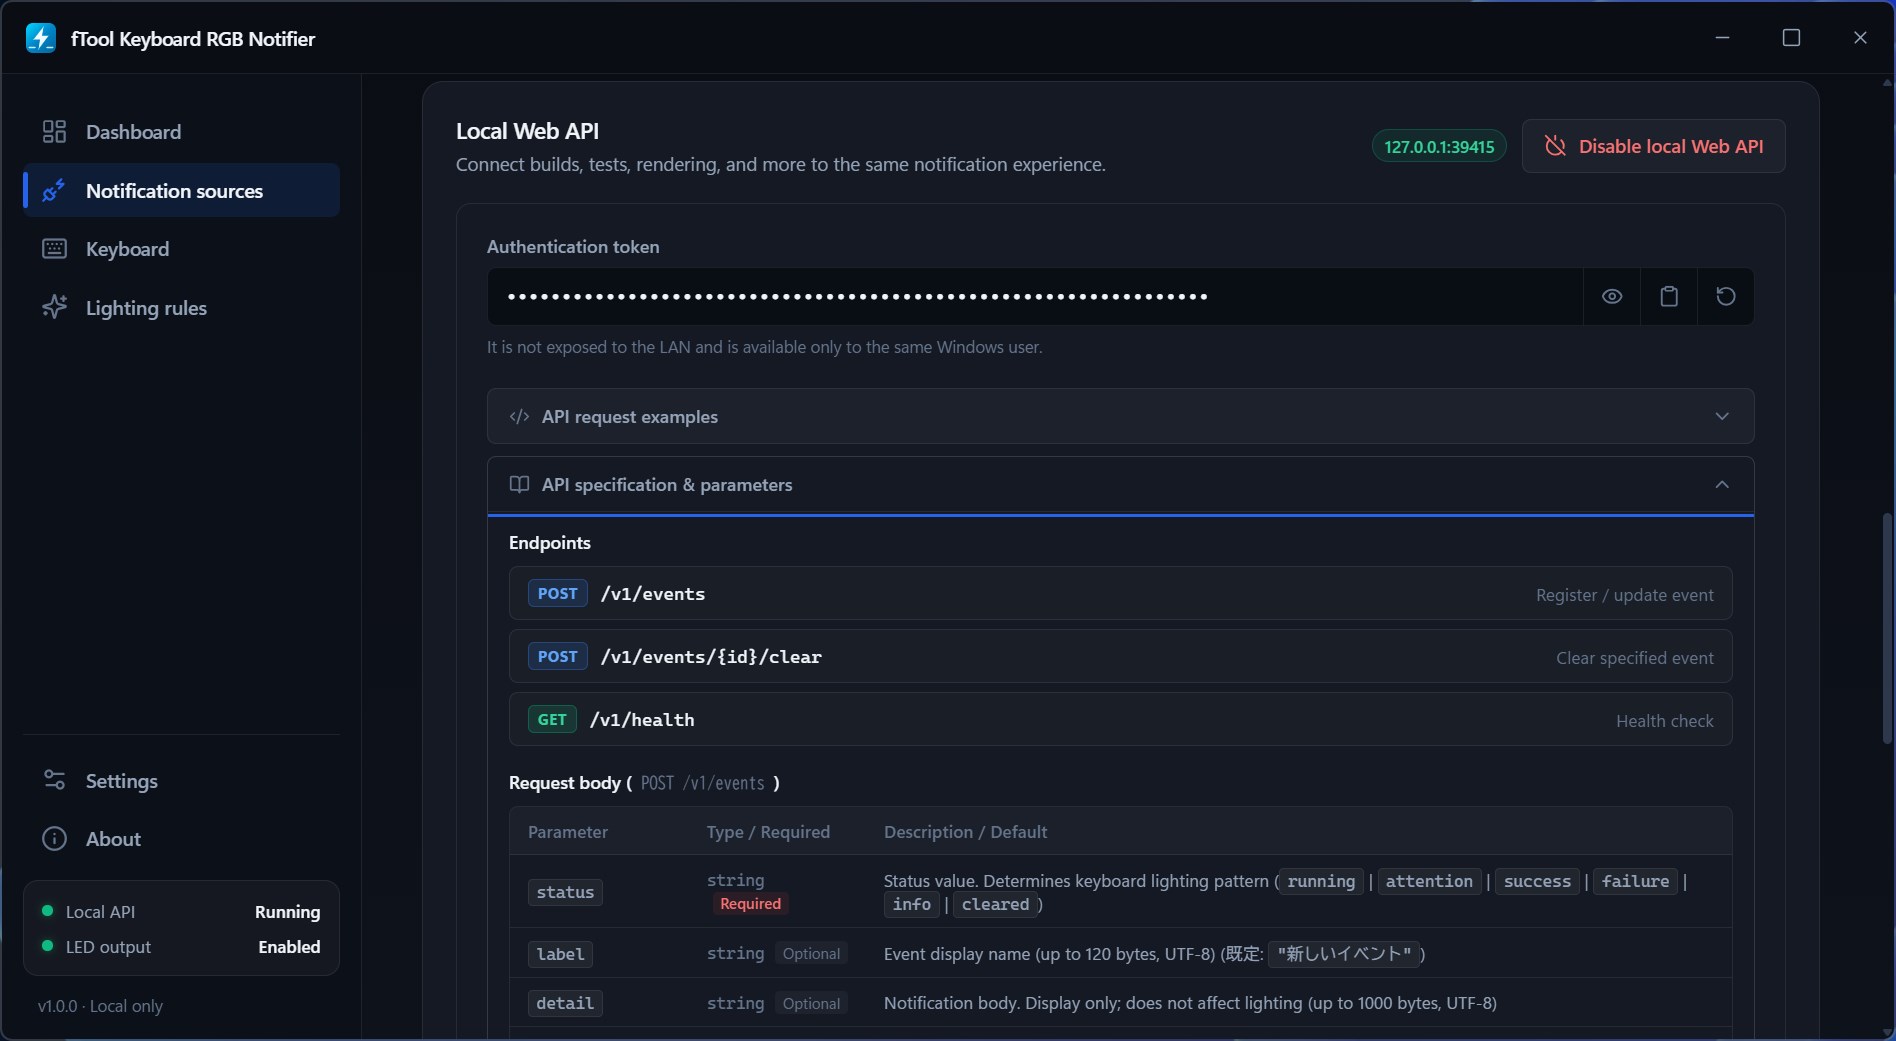Click the Dashboard grid icon in sidebar
1896x1041 pixels.
(x=54, y=132)
